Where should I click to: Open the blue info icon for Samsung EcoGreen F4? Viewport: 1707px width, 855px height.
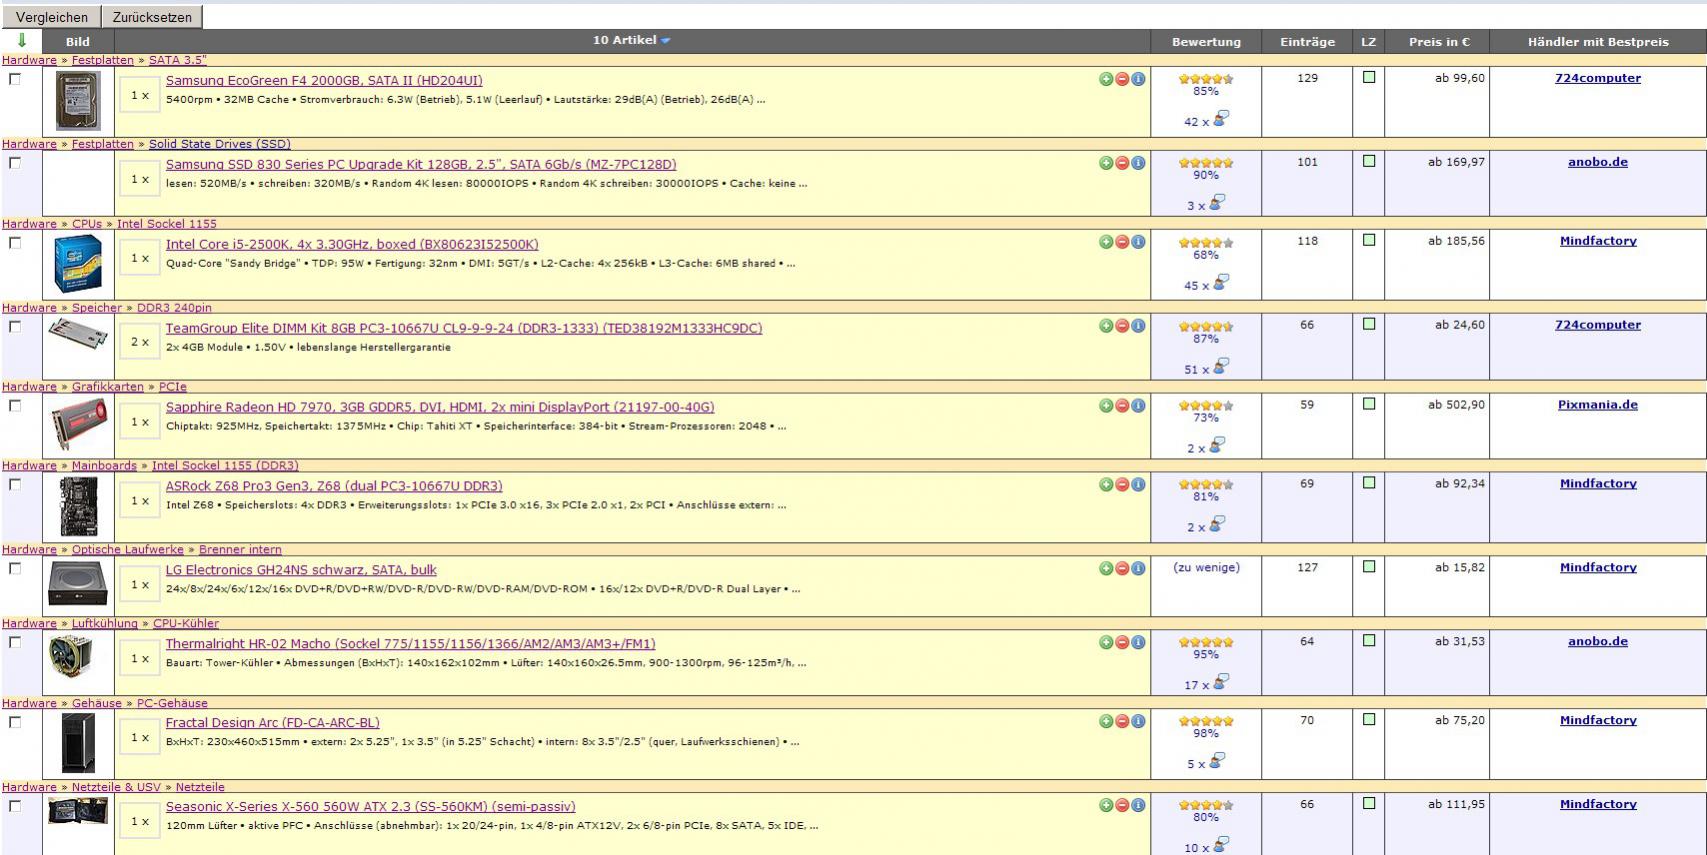tap(1138, 79)
